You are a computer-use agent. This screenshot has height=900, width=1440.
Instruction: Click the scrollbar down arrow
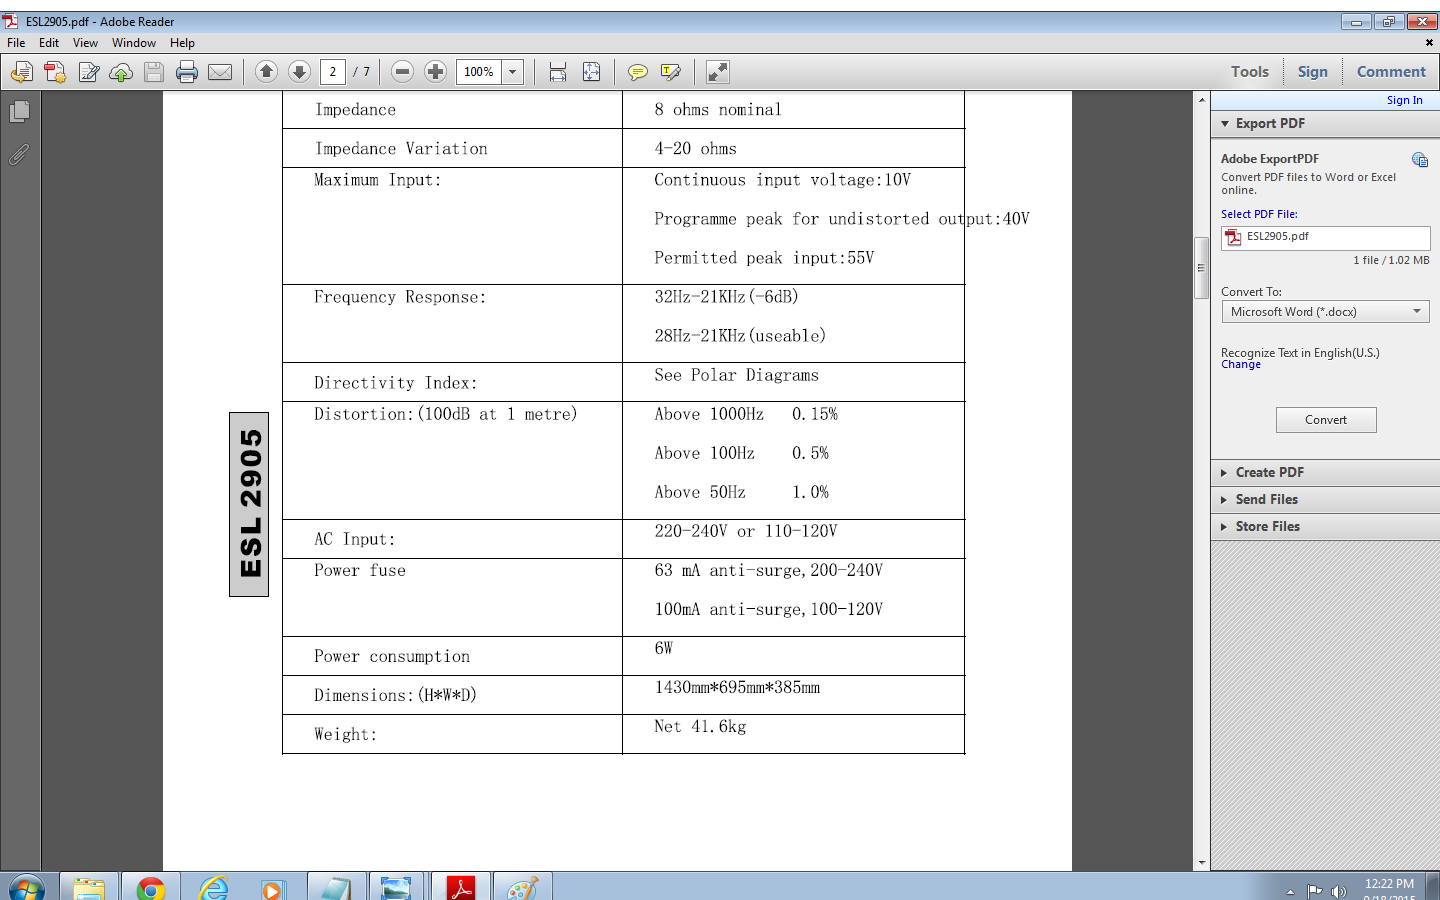pos(1202,863)
